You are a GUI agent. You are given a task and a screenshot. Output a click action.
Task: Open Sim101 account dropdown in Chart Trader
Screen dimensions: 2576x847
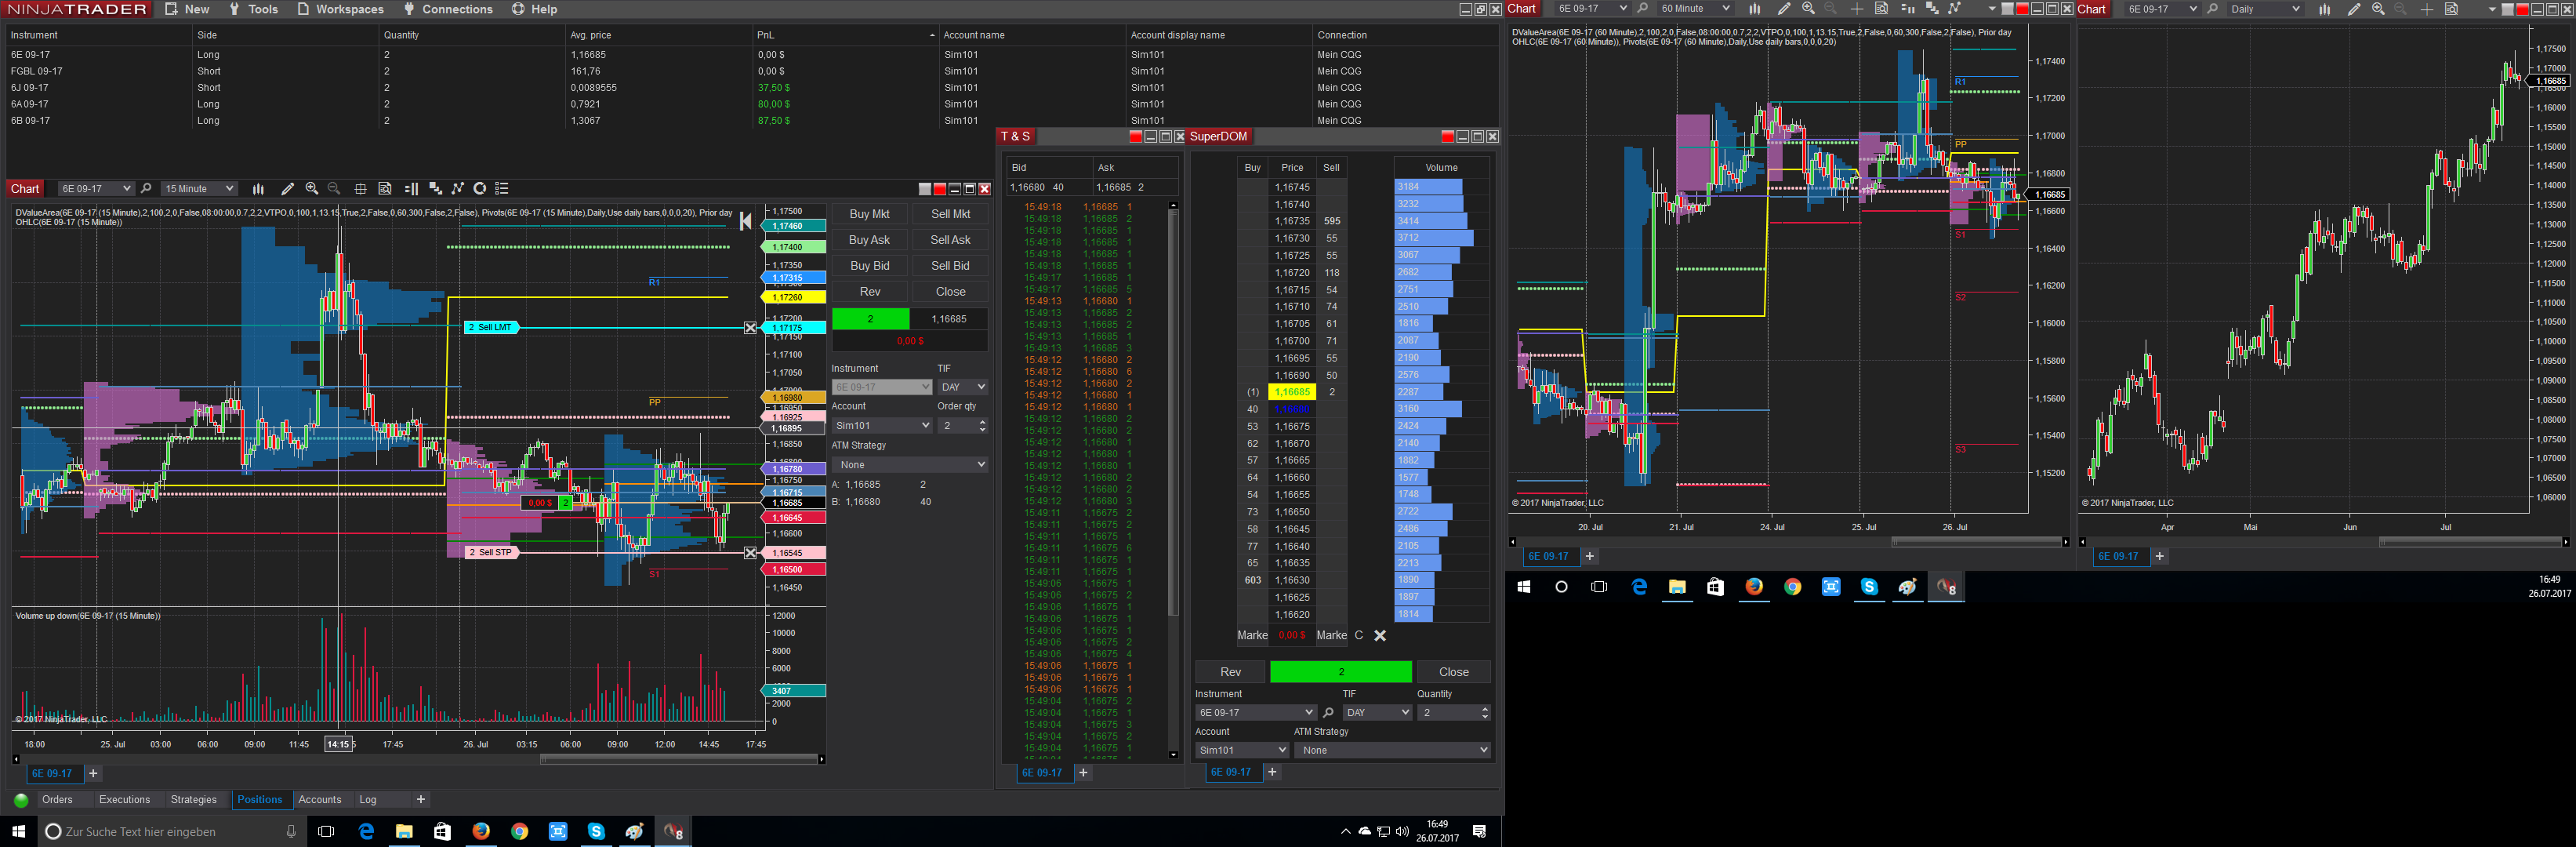[x=882, y=426]
